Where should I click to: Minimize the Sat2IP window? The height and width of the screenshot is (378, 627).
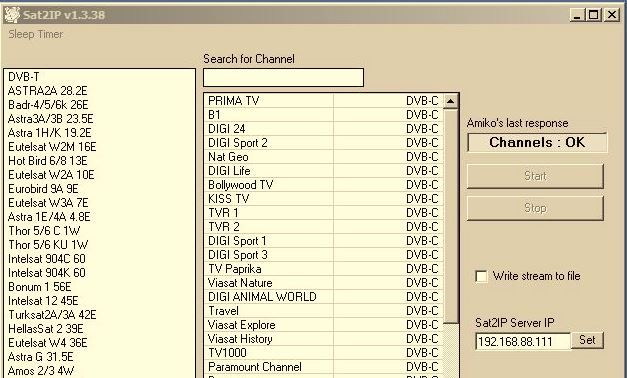pyautogui.click(x=577, y=15)
